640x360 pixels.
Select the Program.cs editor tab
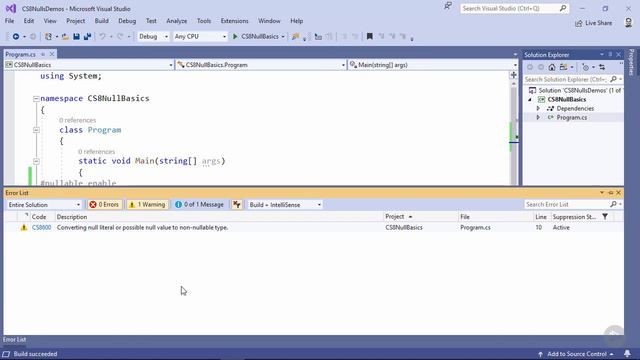tap(20, 54)
